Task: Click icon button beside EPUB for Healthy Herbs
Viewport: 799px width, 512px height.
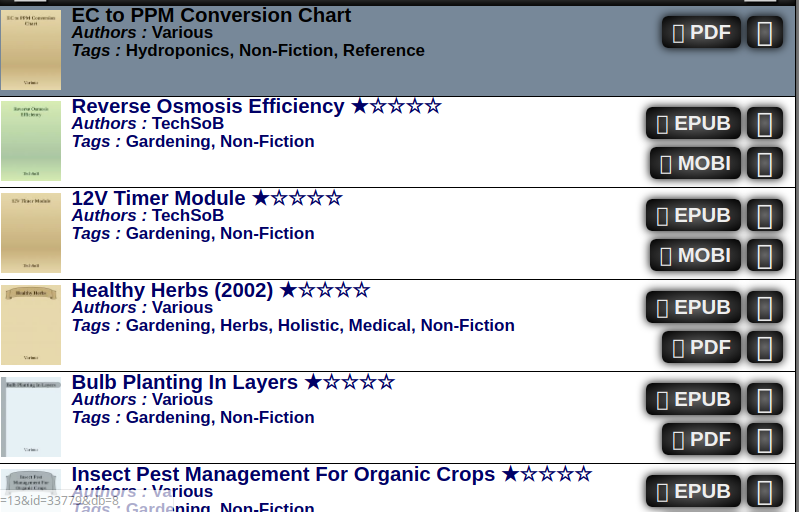Action: 765,308
